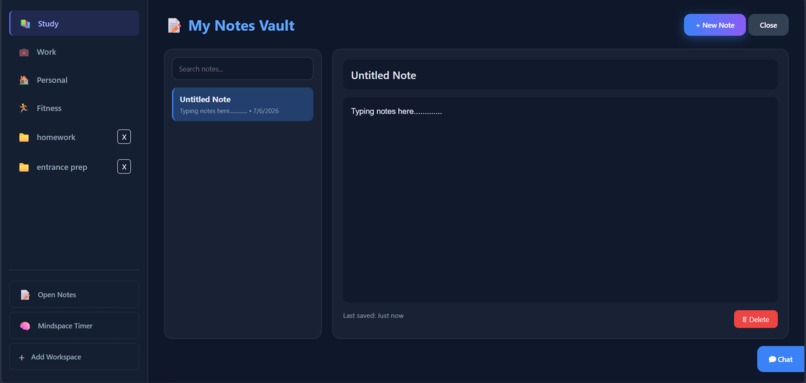This screenshot has height=383, width=806.
Task: Click the entrance prep folder icon
Action: pos(24,167)
